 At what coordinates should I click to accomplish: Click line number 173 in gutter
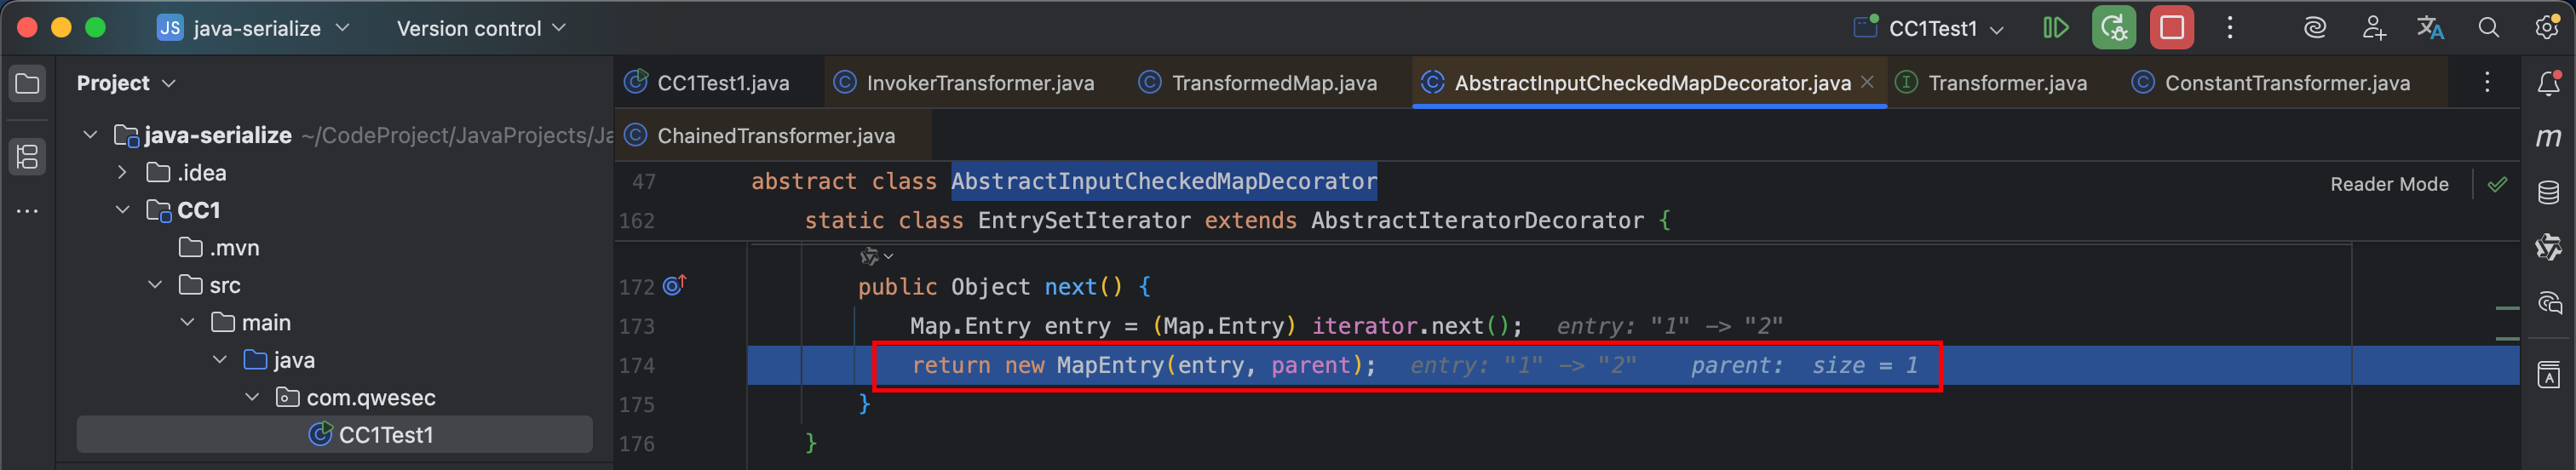pos(636,326)
